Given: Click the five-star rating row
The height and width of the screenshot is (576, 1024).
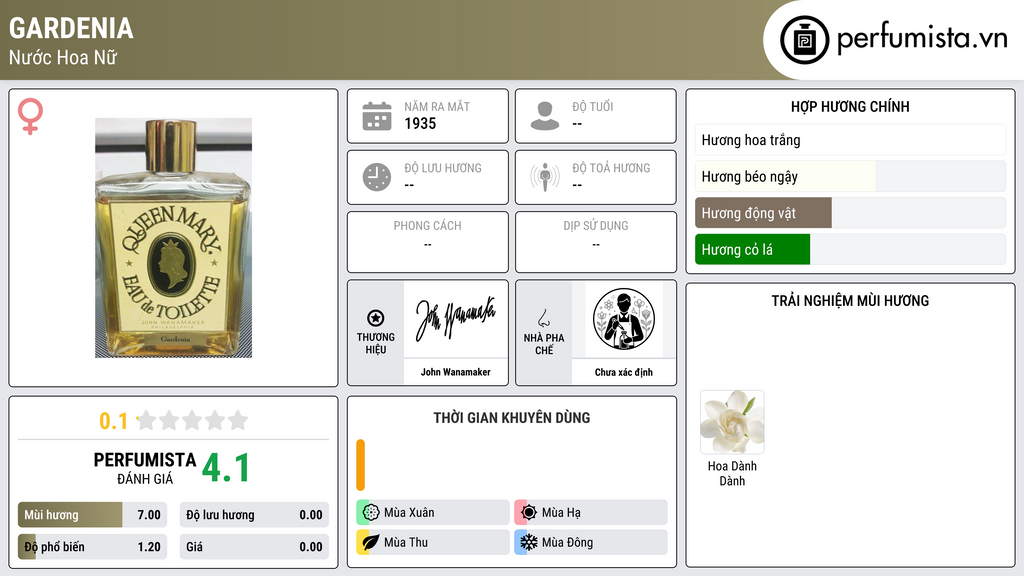Looking at the screenshot, I should click(x=193, y=421).
